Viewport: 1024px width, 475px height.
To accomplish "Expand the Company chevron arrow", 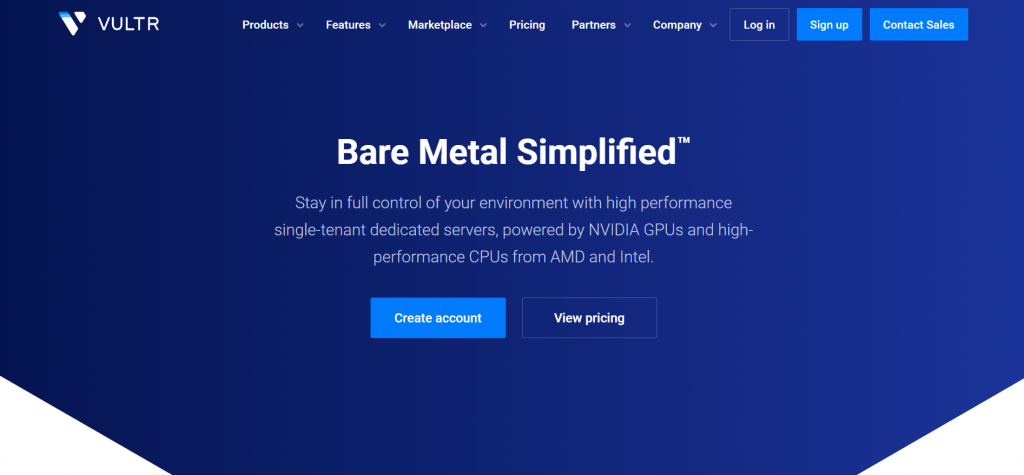I will (713, 25).
